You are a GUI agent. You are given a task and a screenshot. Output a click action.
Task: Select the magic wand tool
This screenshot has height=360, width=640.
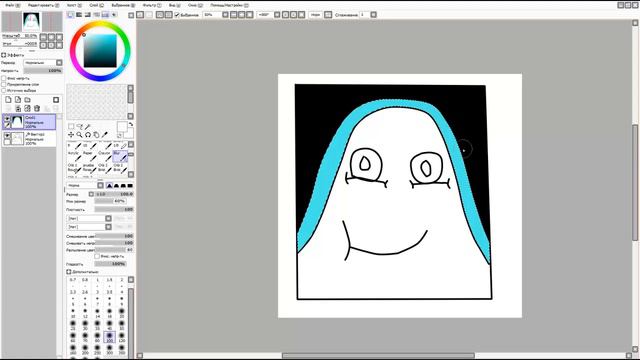(88, 127)
